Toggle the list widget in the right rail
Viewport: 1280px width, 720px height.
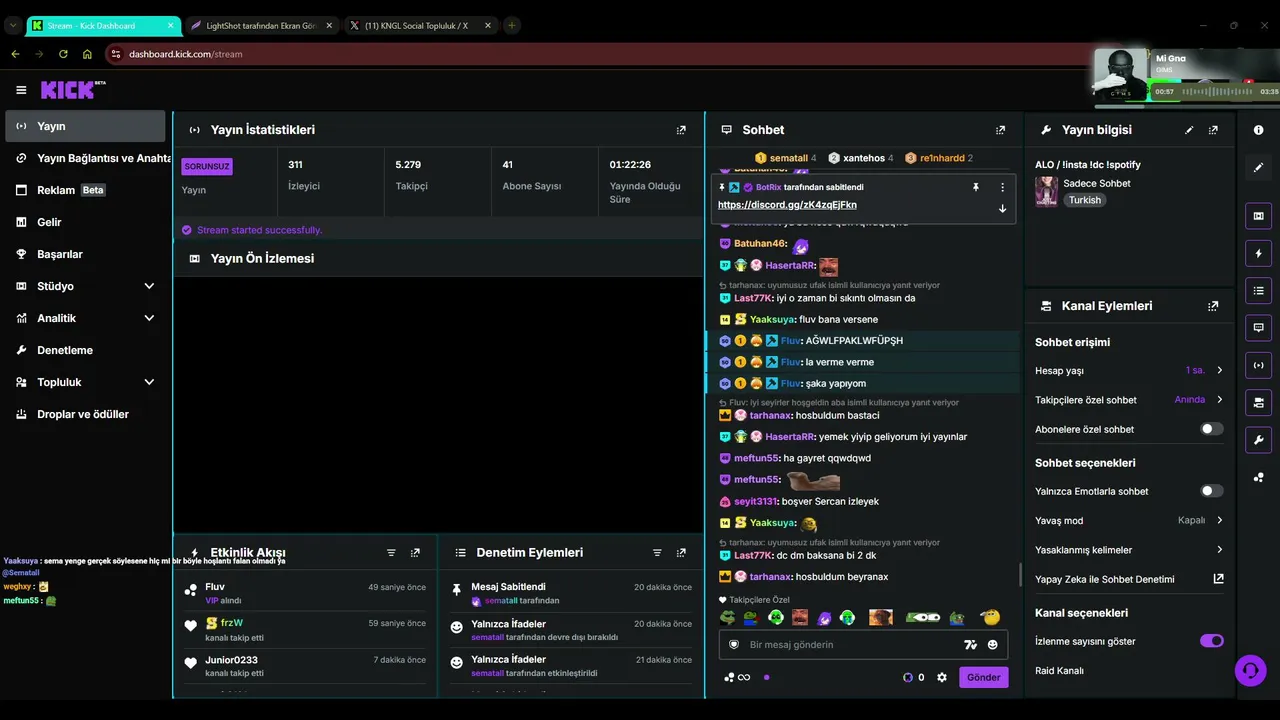1258,290
